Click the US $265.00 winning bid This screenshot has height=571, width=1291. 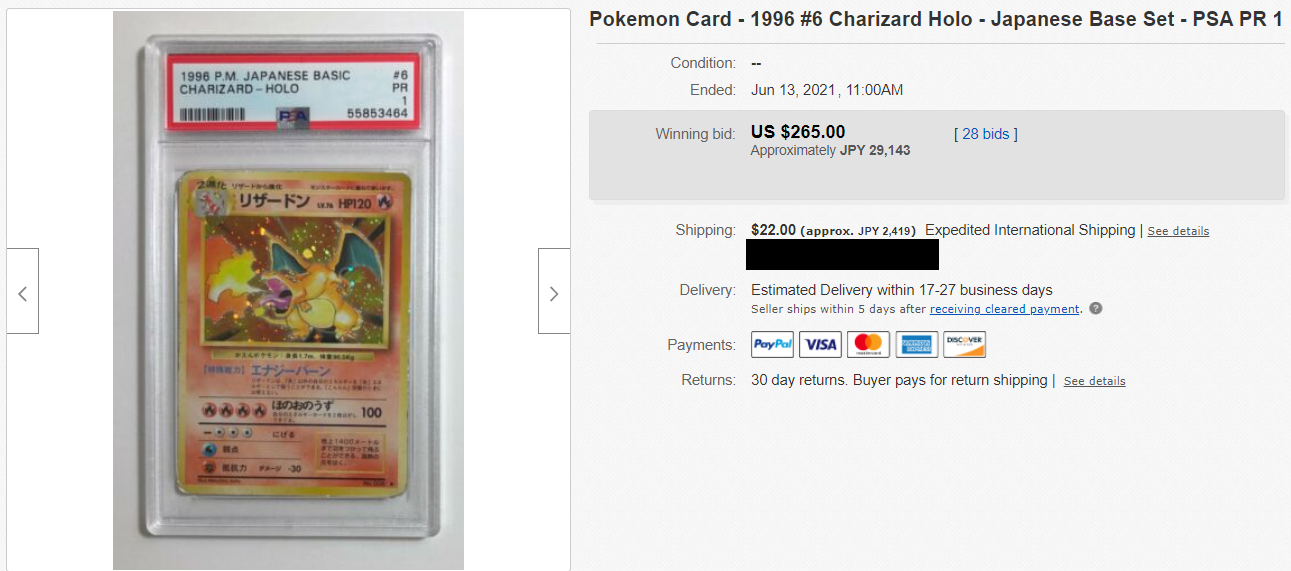798,132
